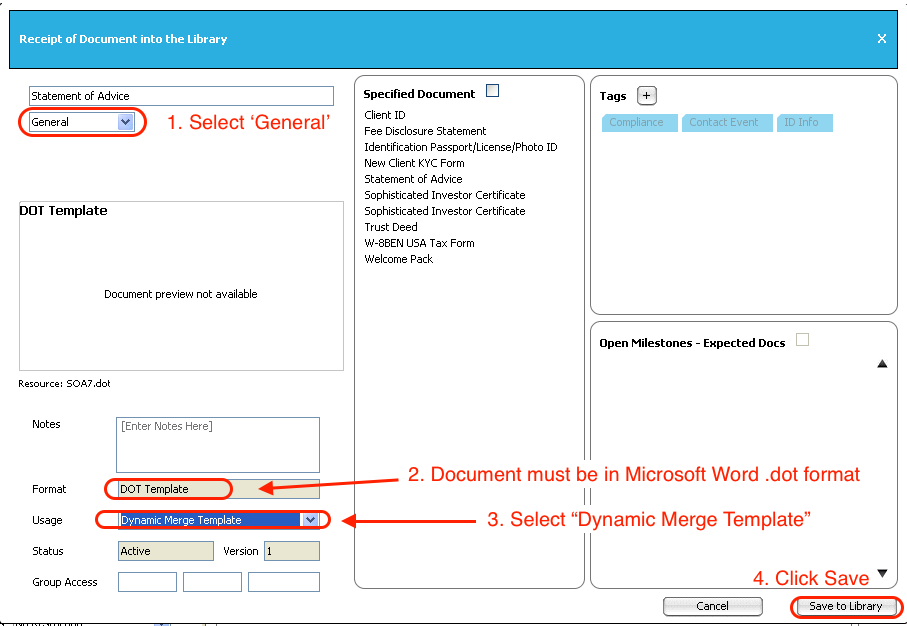Select the Contact Event tag

(x=723, y=123)
